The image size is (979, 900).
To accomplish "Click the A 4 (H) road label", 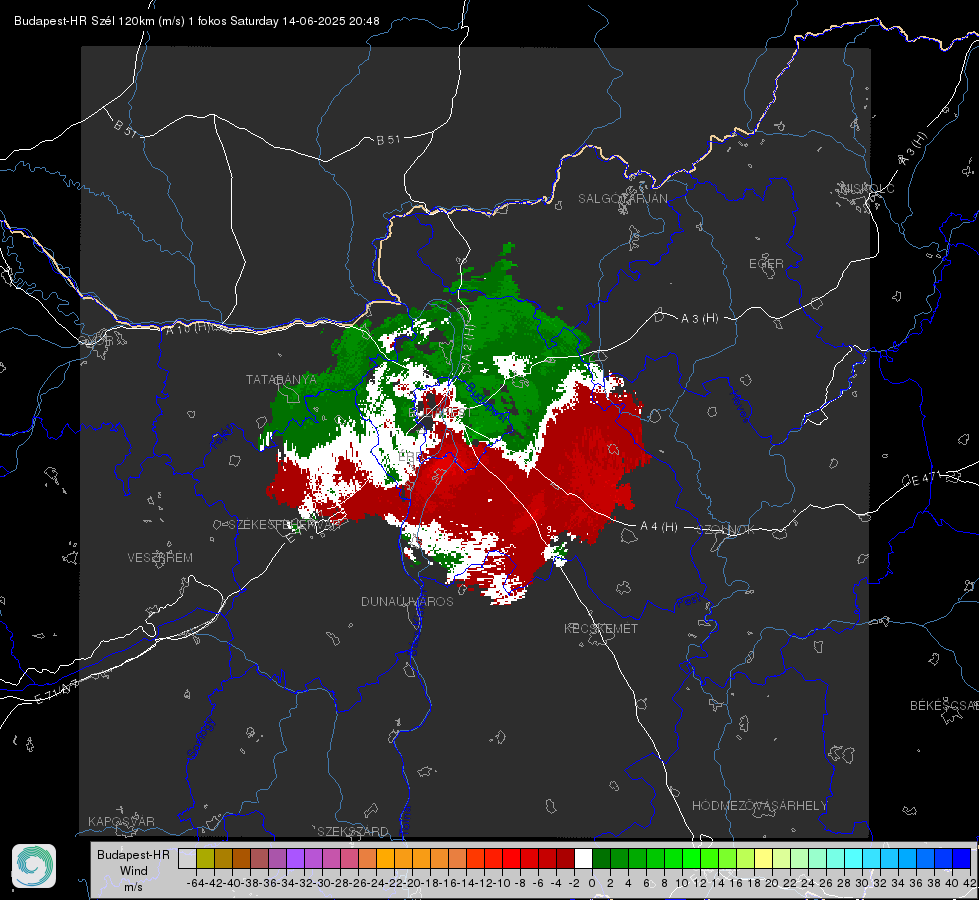I will (x=659, y=527).
